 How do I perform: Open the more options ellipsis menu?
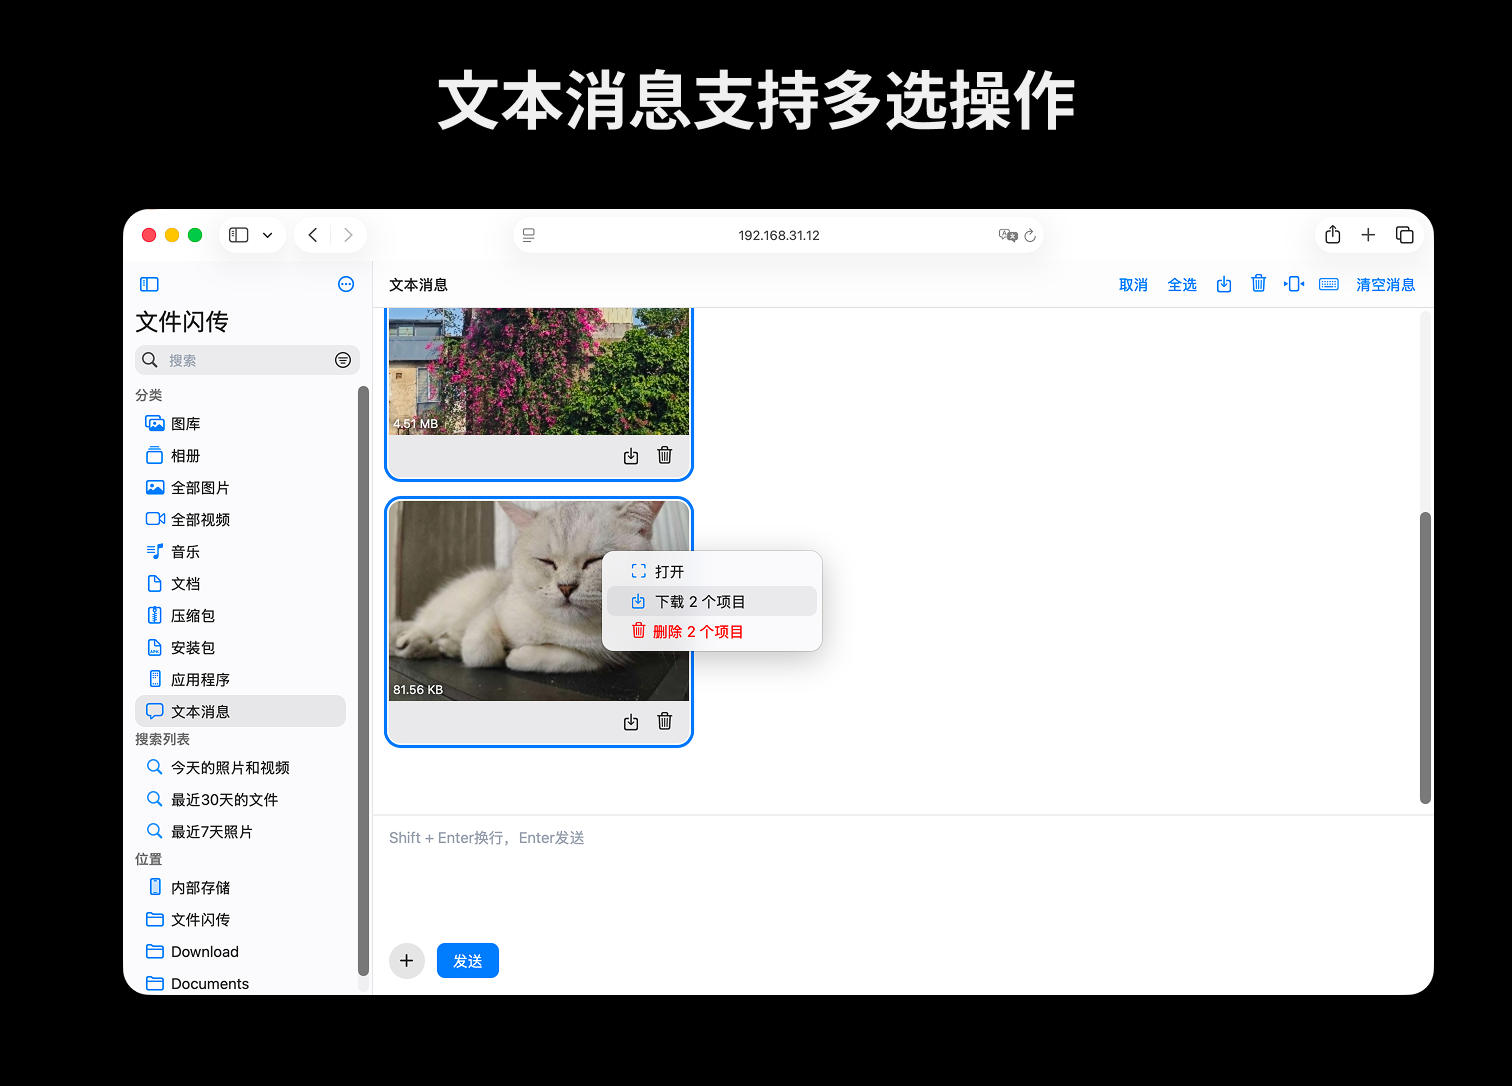coord(346,285)
